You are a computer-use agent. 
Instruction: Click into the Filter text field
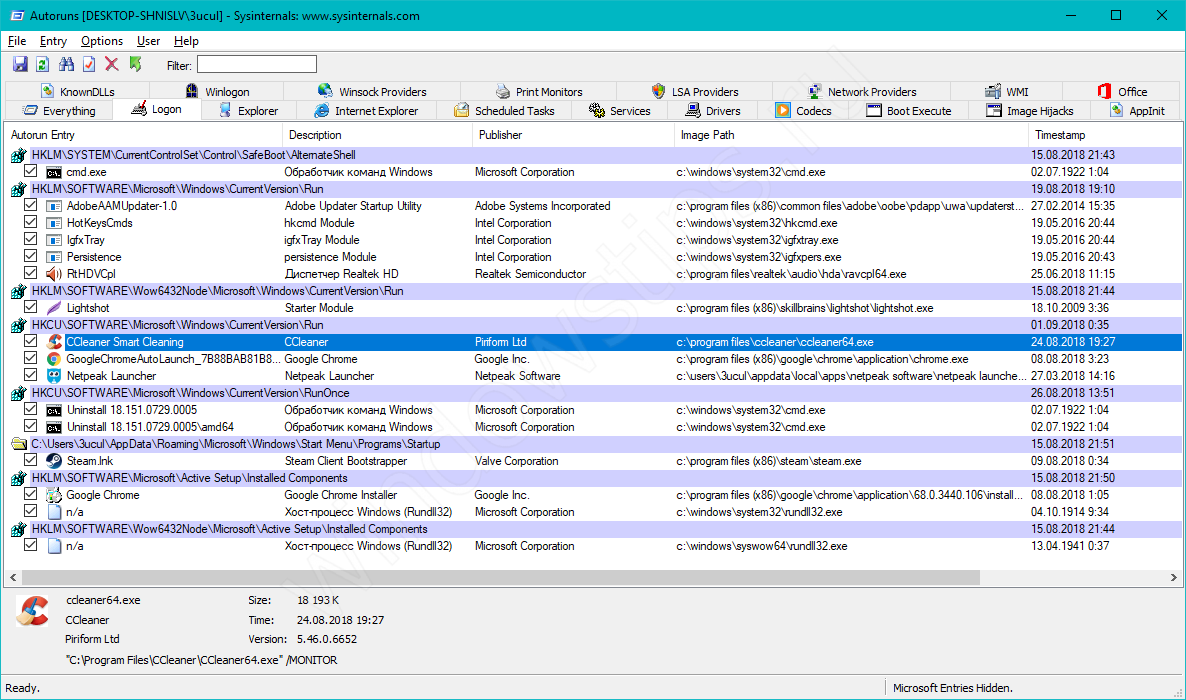pyautogui.click(x=256, y=65)
